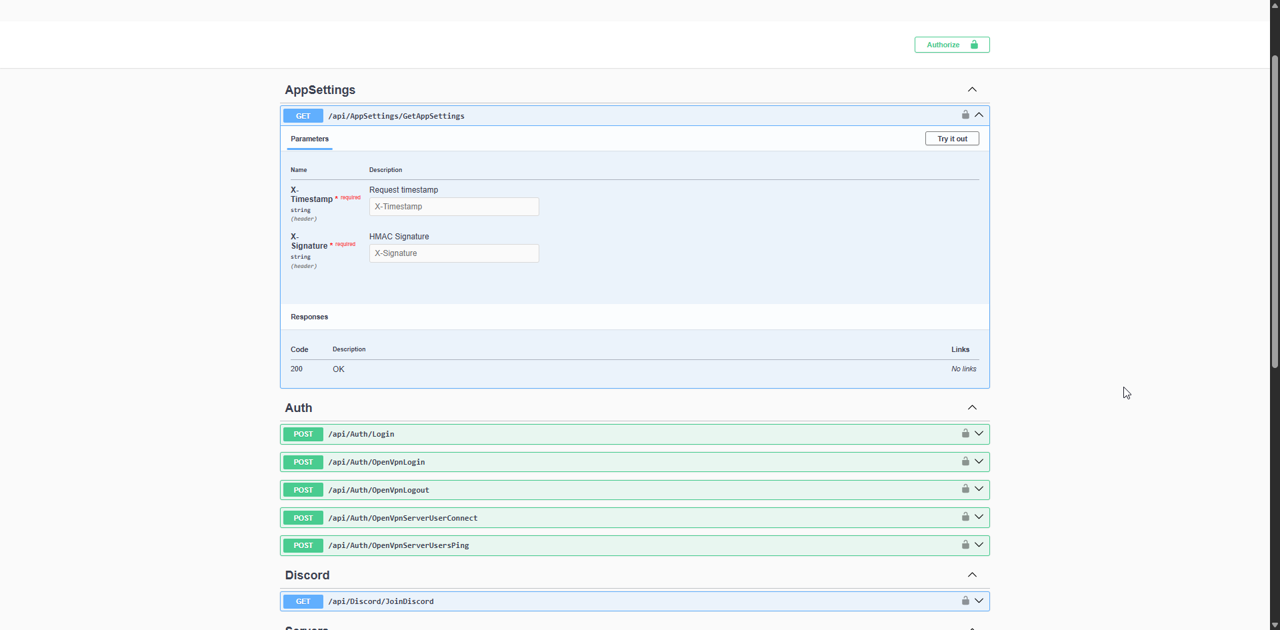Click the Responses heading
The width and height of the screenshot is (1280, 630).
point(310,317)
